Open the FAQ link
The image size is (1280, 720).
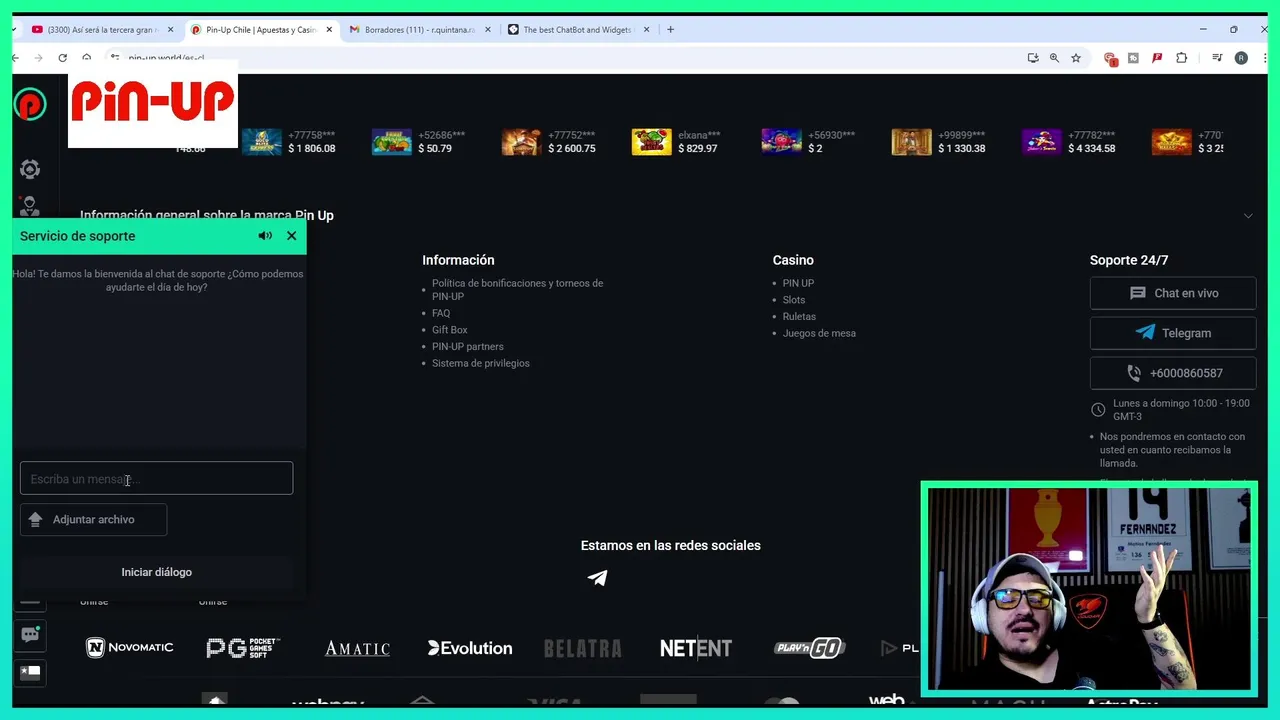tap(441, 313)
